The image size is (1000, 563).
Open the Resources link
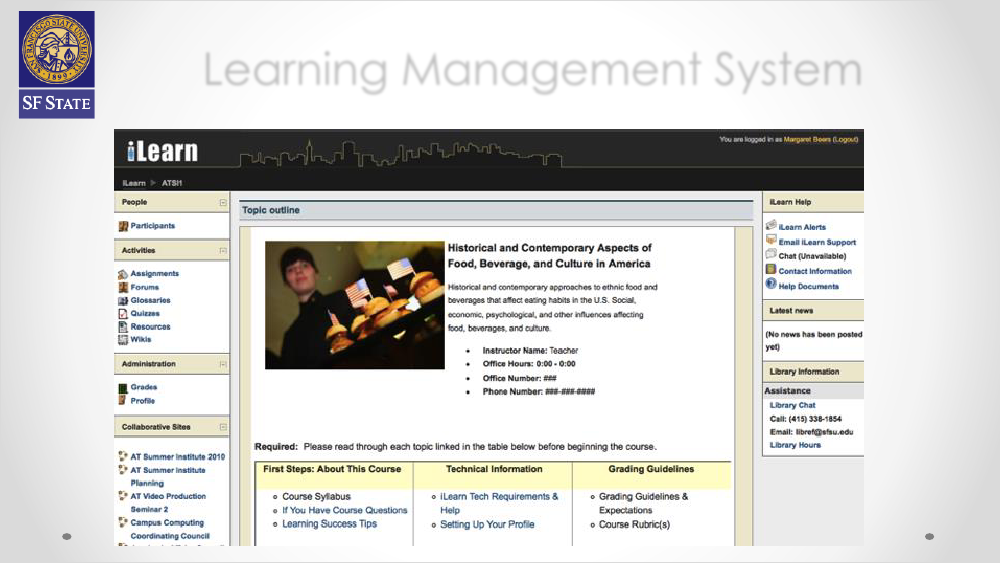[x=151, y=326]
